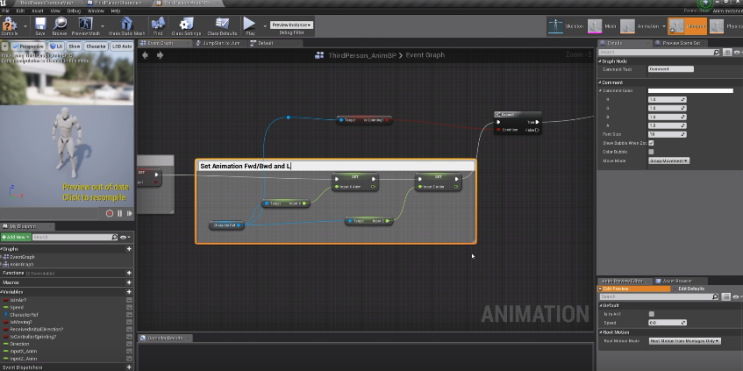Open the Move Mode Group Movement dropdown
This screenshot has height=371, width=743.
pyautogui.click(x=669, y=161)
